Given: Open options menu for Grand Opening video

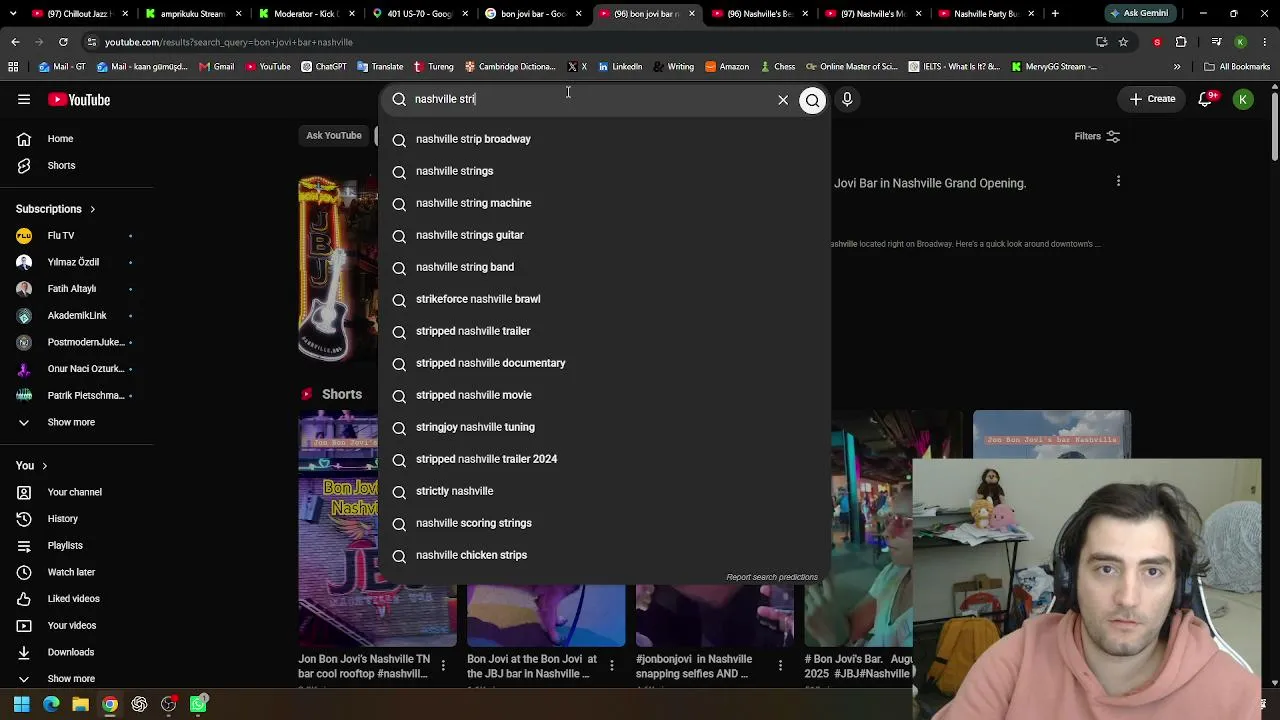Looking at the screenshot, I should pyautogui.click(x=1118, y=181).
